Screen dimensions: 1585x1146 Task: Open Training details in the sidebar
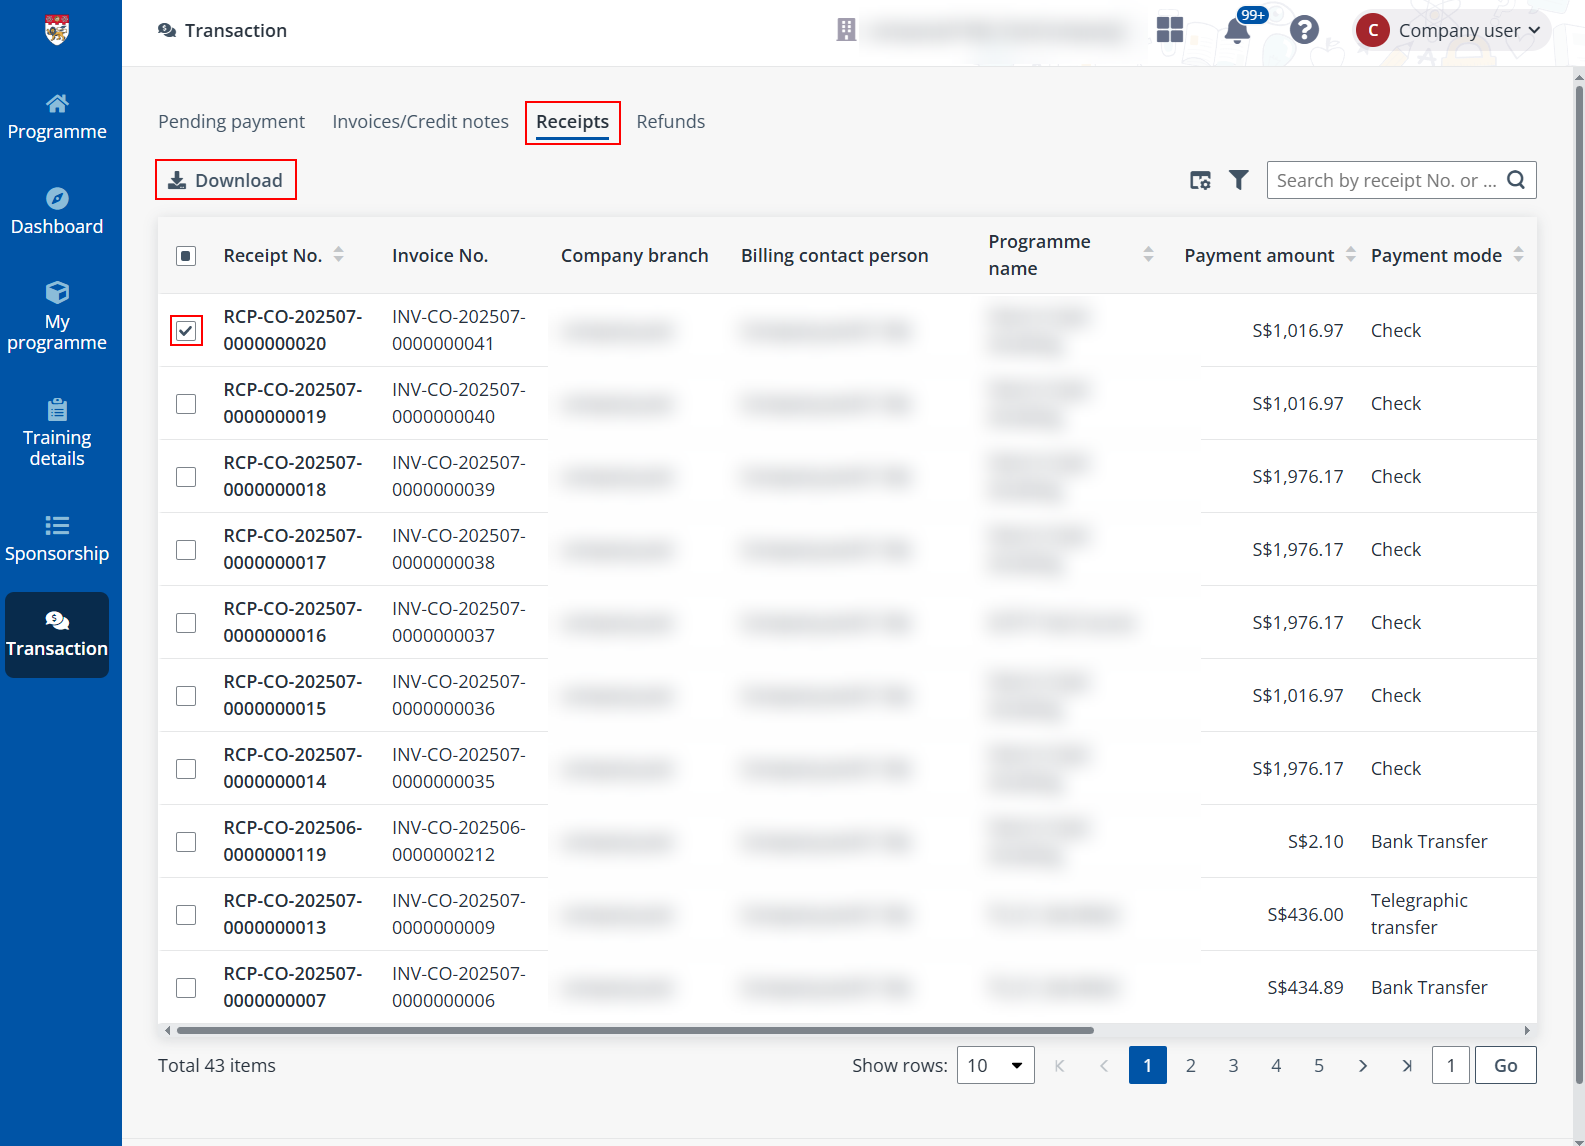[57, 434]
